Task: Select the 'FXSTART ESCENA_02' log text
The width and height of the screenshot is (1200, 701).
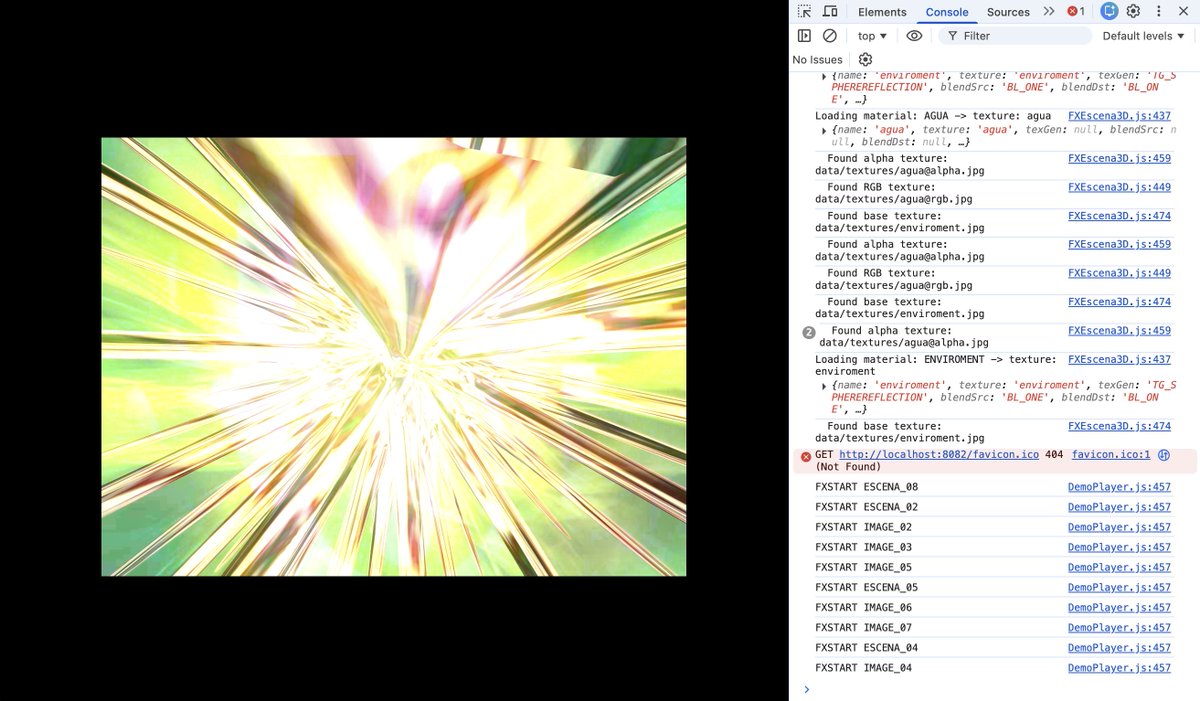Action: (x=866, y=507)
